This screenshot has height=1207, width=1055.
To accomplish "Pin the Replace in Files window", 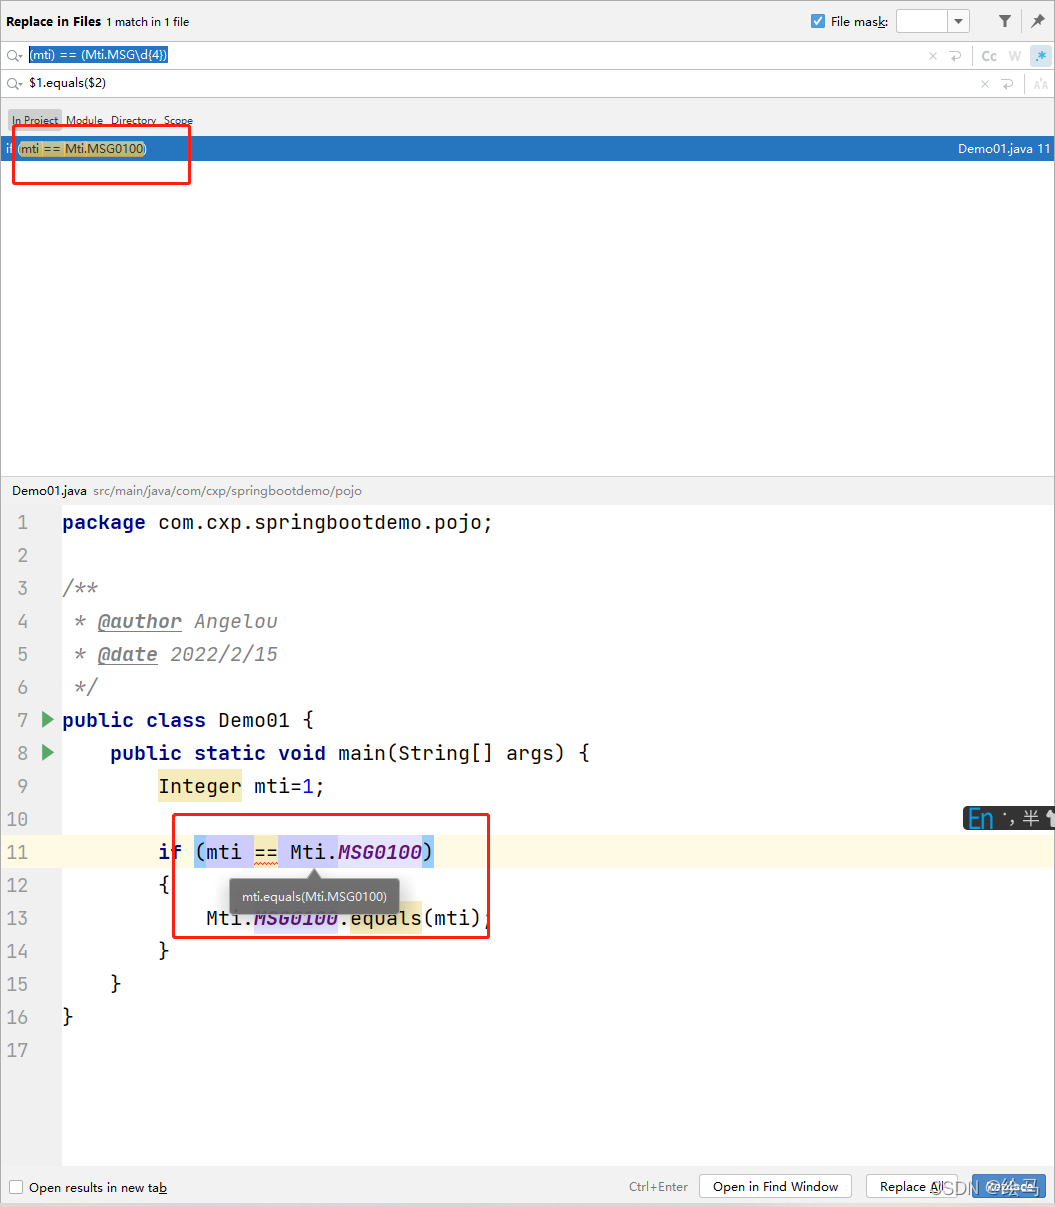I will pos(1038,21).
